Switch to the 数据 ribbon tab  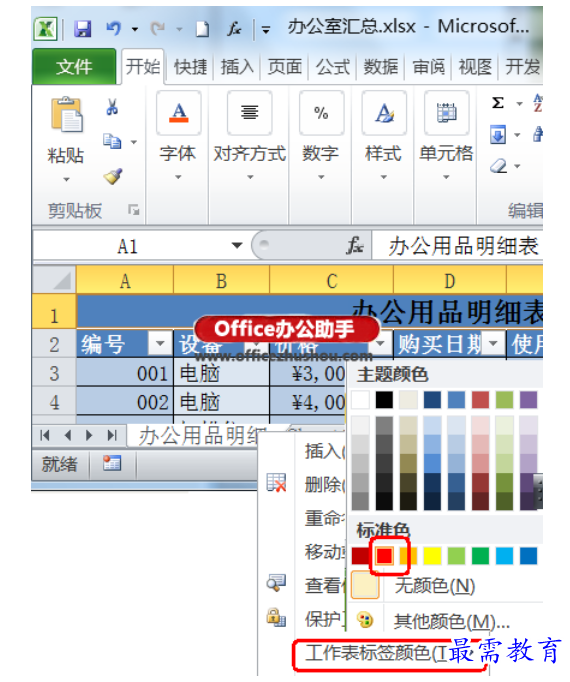(x=381, y=67)
